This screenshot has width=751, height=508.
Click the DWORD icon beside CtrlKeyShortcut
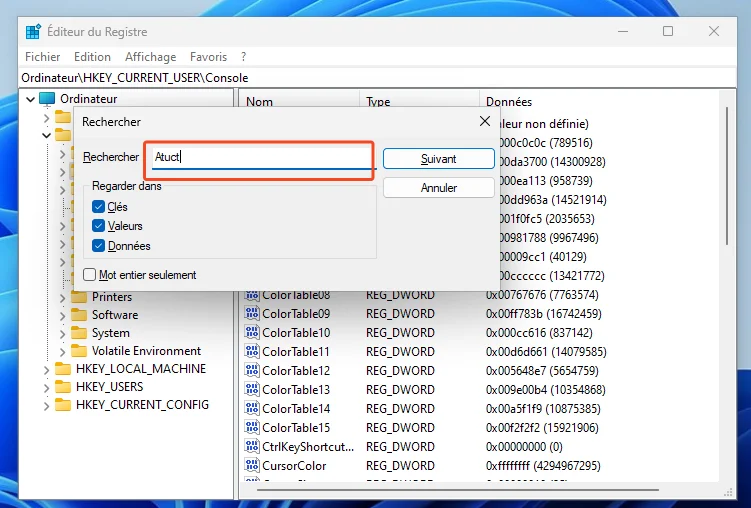click(252, 446)
